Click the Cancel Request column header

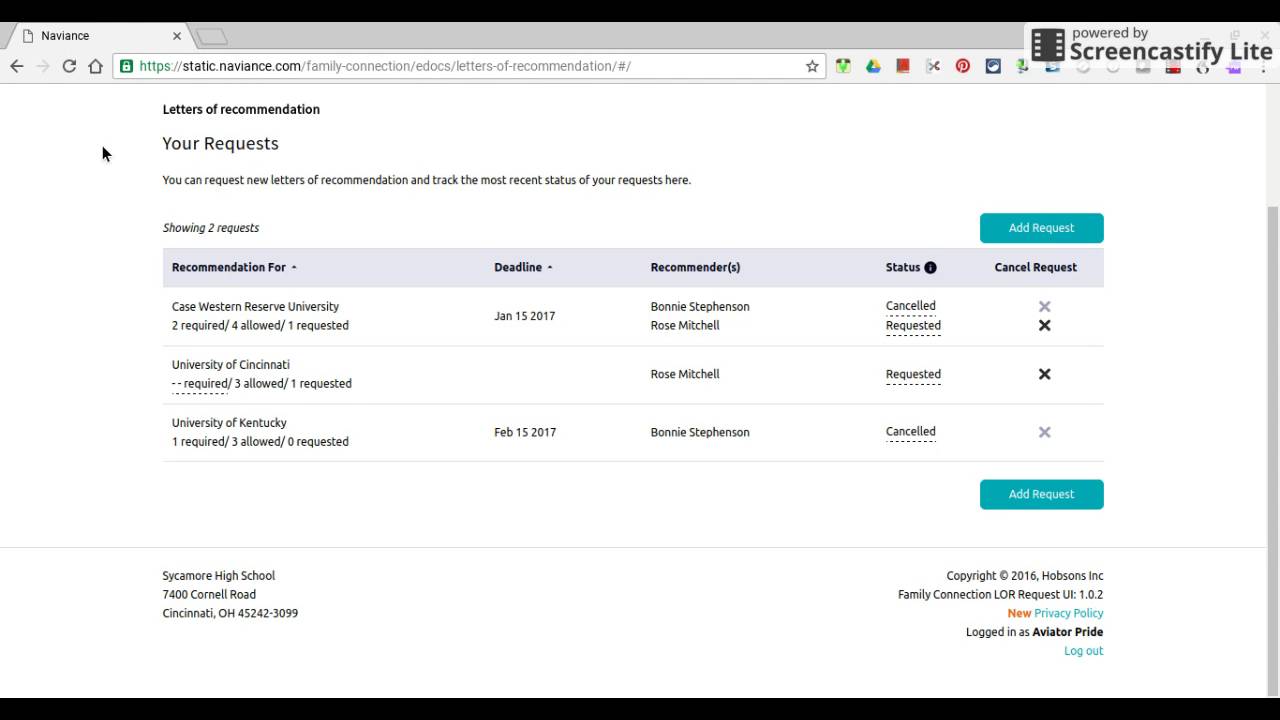tap(1035, 267)
